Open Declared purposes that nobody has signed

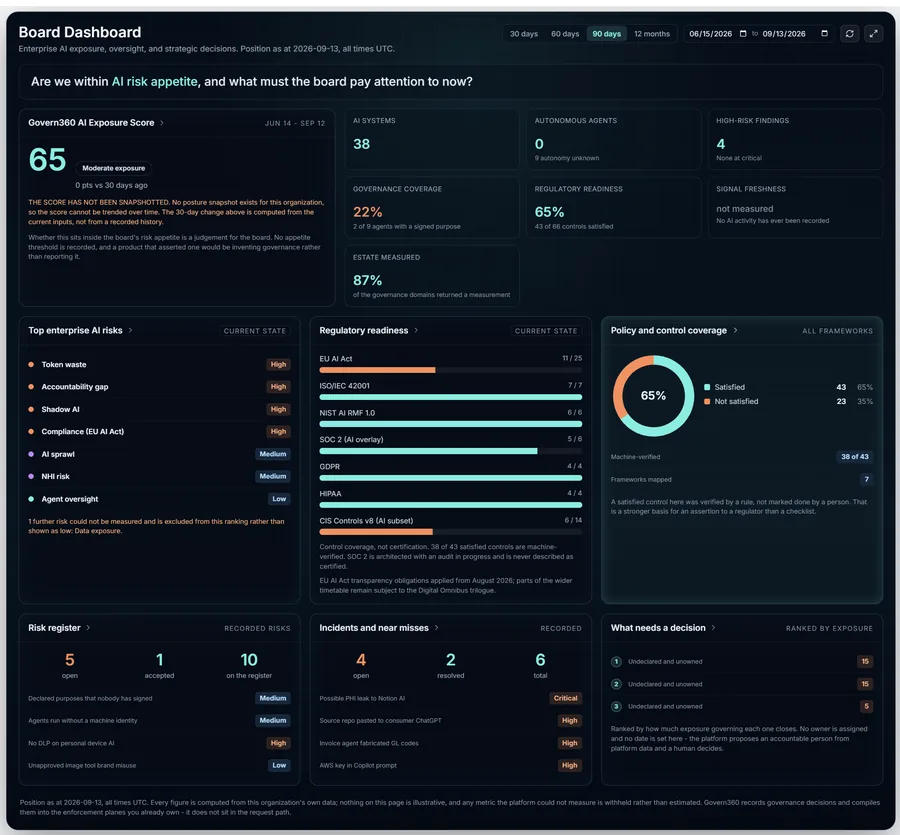click(x=159, y=698)
